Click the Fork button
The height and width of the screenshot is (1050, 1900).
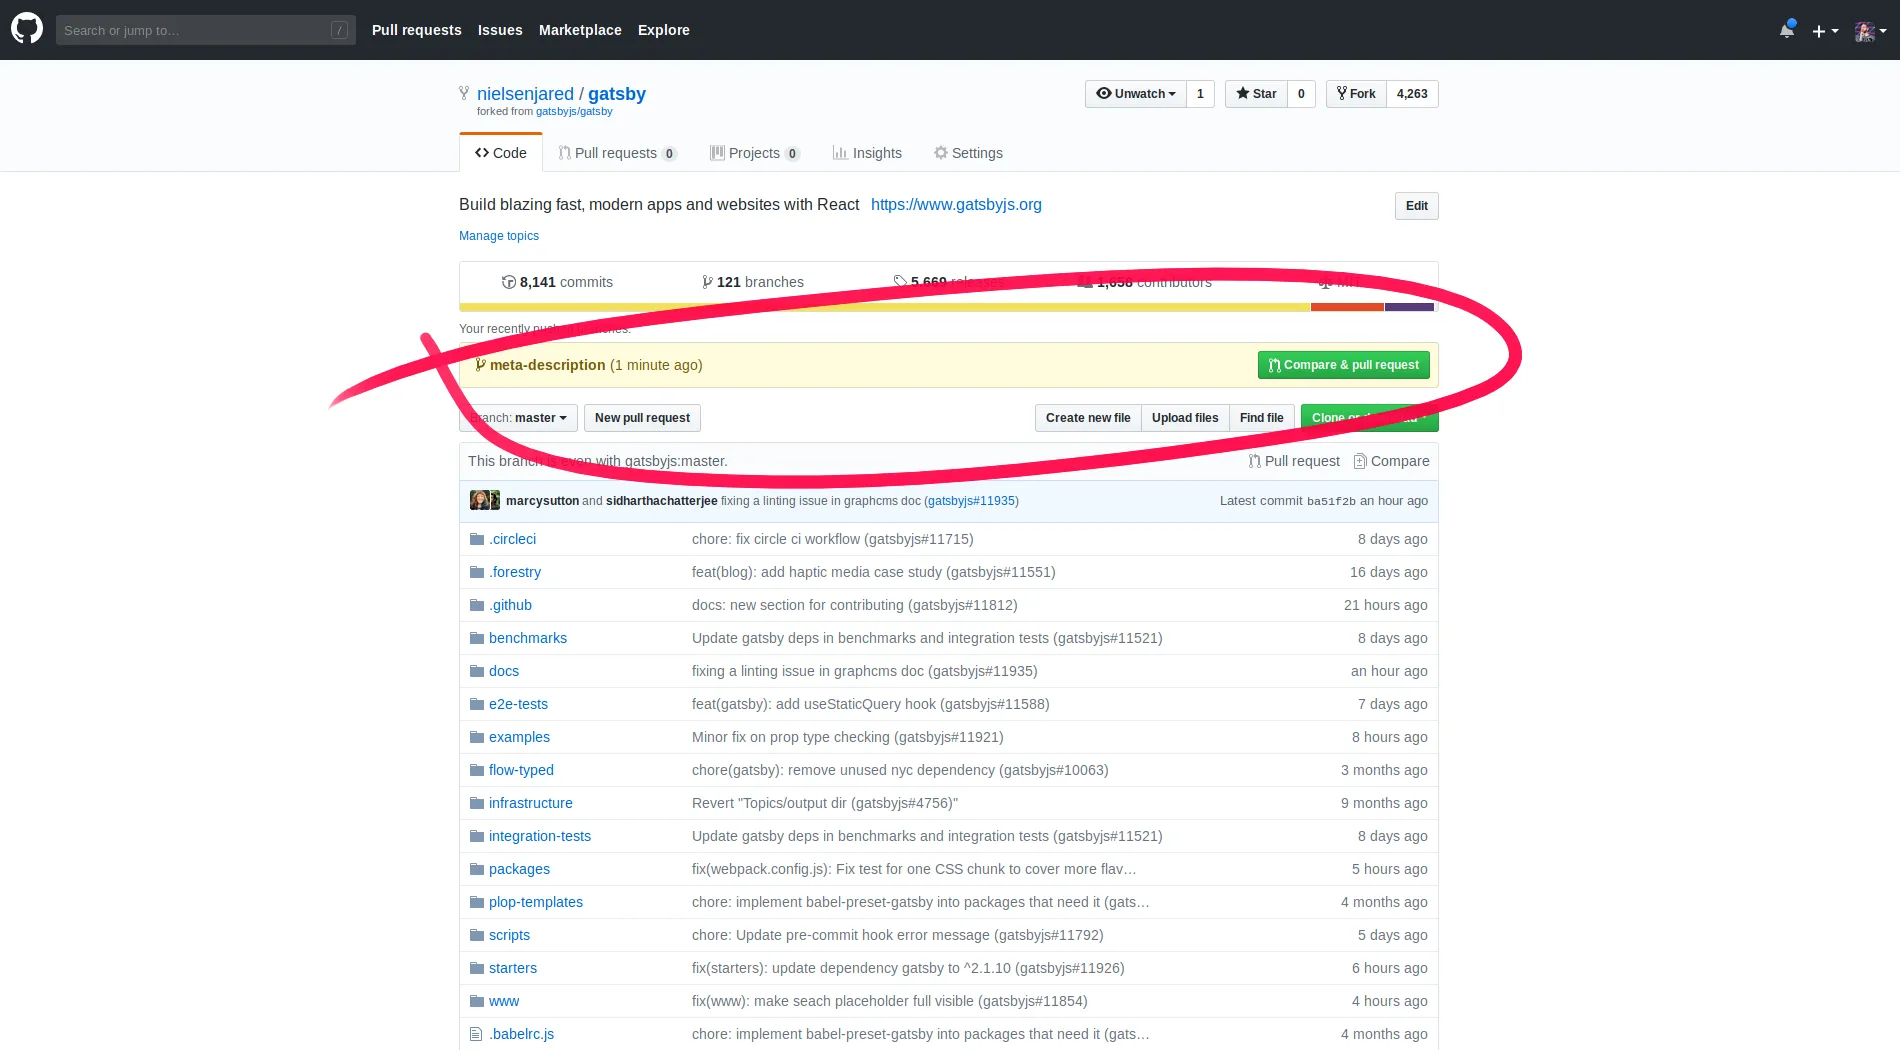point(1356,93)
